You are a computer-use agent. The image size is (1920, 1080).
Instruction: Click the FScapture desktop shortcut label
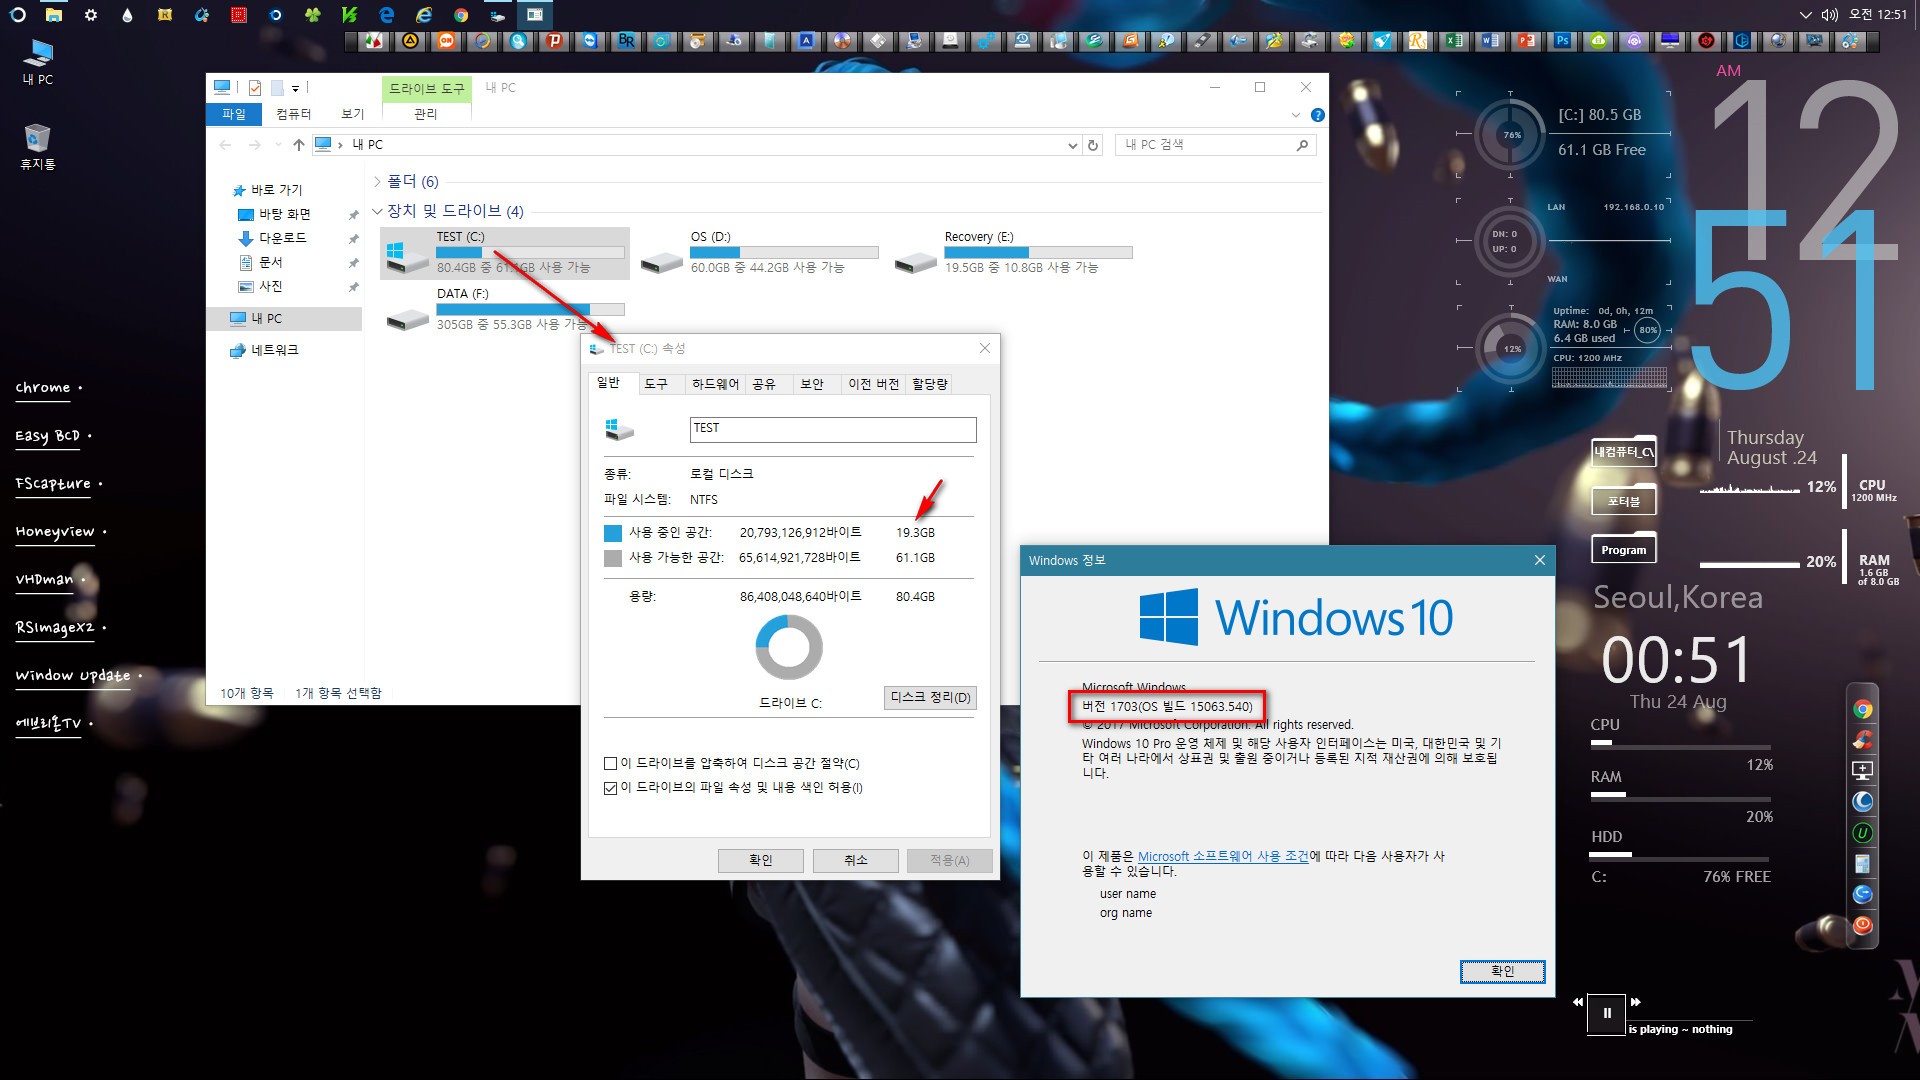pos(53,484)
